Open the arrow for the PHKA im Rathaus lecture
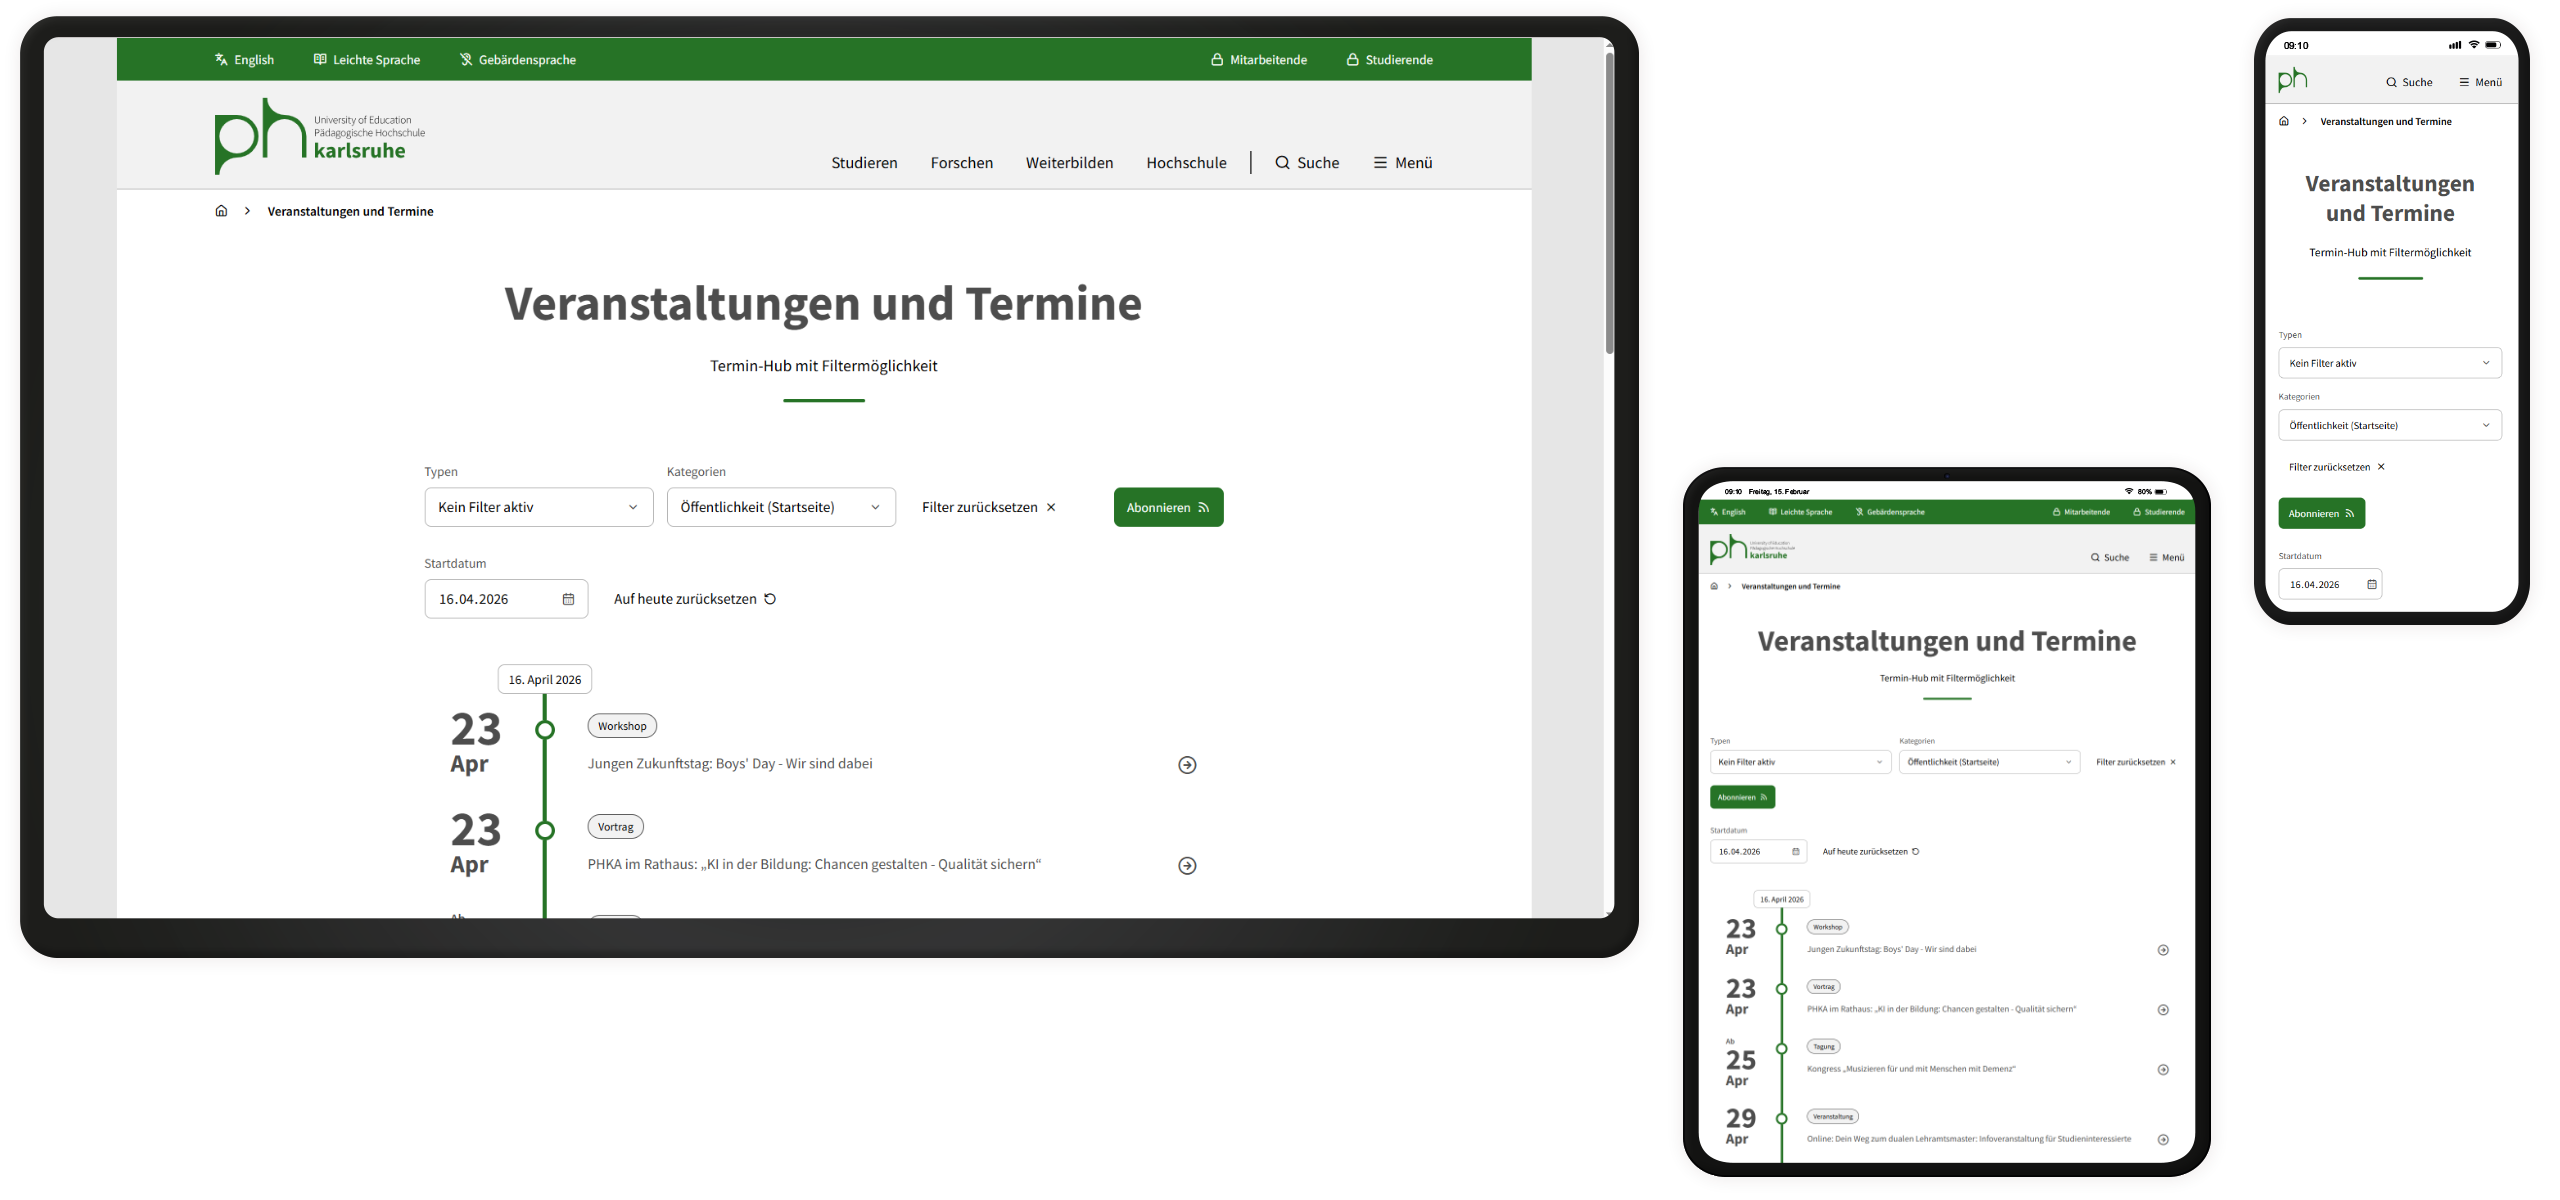The width and height of the screenshot is (2560, 1200). point(1187,864)
